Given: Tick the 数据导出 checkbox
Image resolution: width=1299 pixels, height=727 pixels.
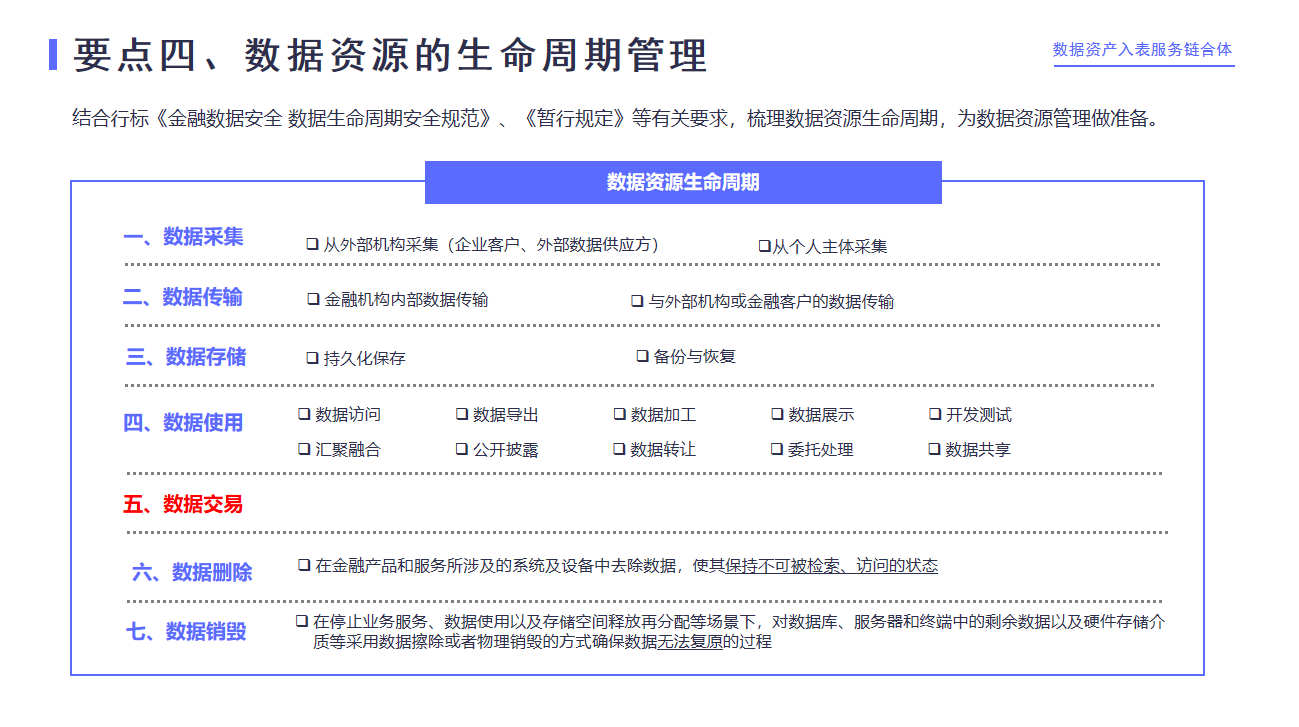Looking at the screenshot, I should 462,414.
